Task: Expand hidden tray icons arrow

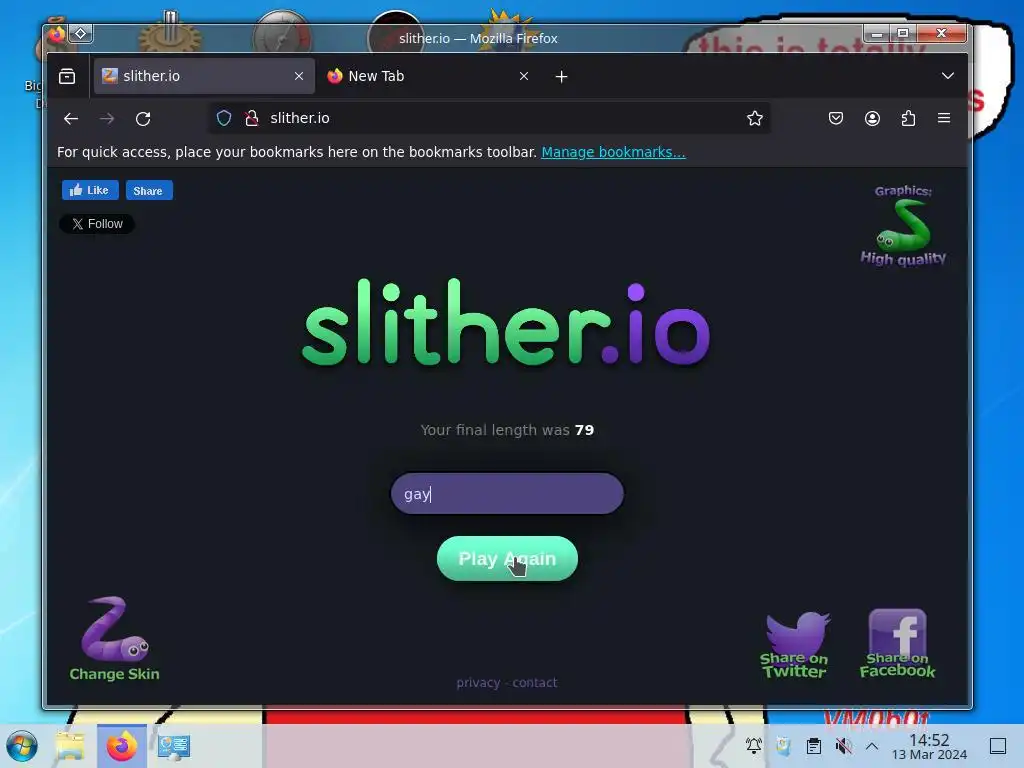Action: pyautogui.click(x=872, y=746)
